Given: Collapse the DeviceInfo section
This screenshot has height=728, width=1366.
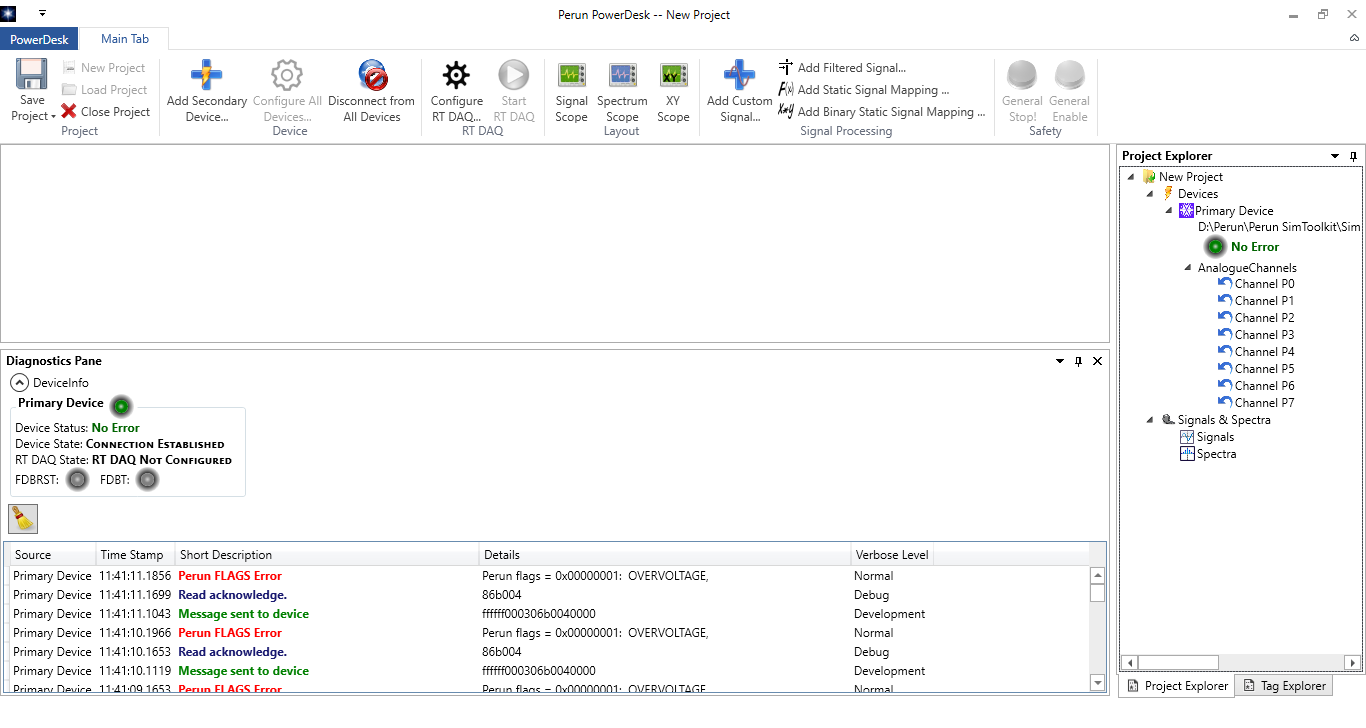Looking at the screenshot, I should pos(19,383).
